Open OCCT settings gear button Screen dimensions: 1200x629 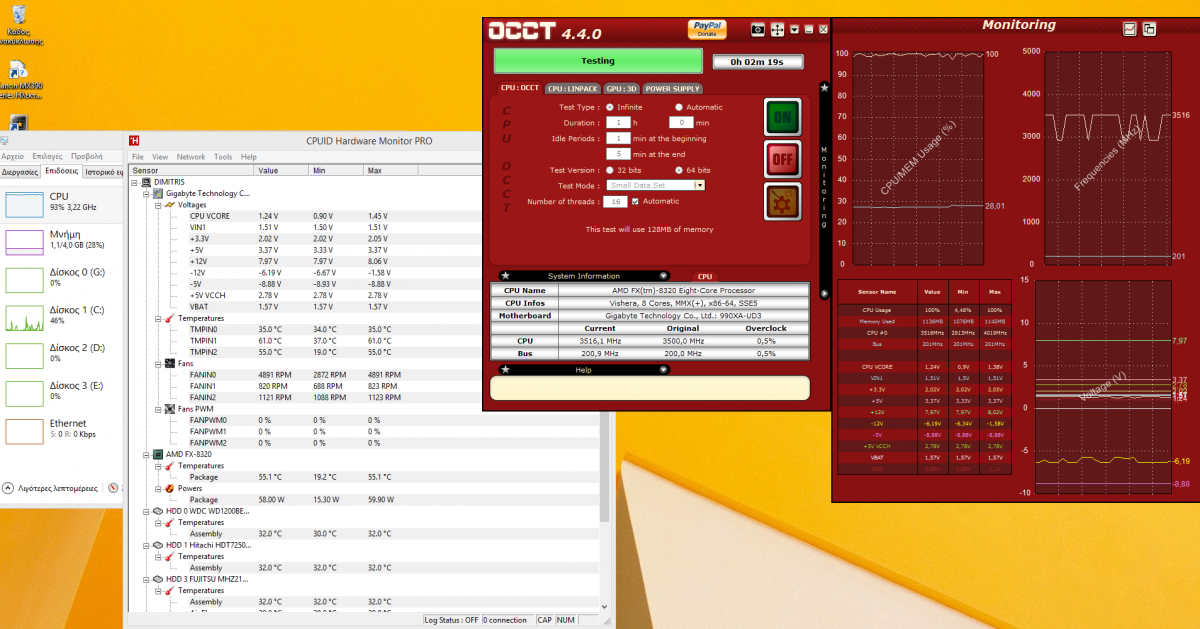pos(783,201)
